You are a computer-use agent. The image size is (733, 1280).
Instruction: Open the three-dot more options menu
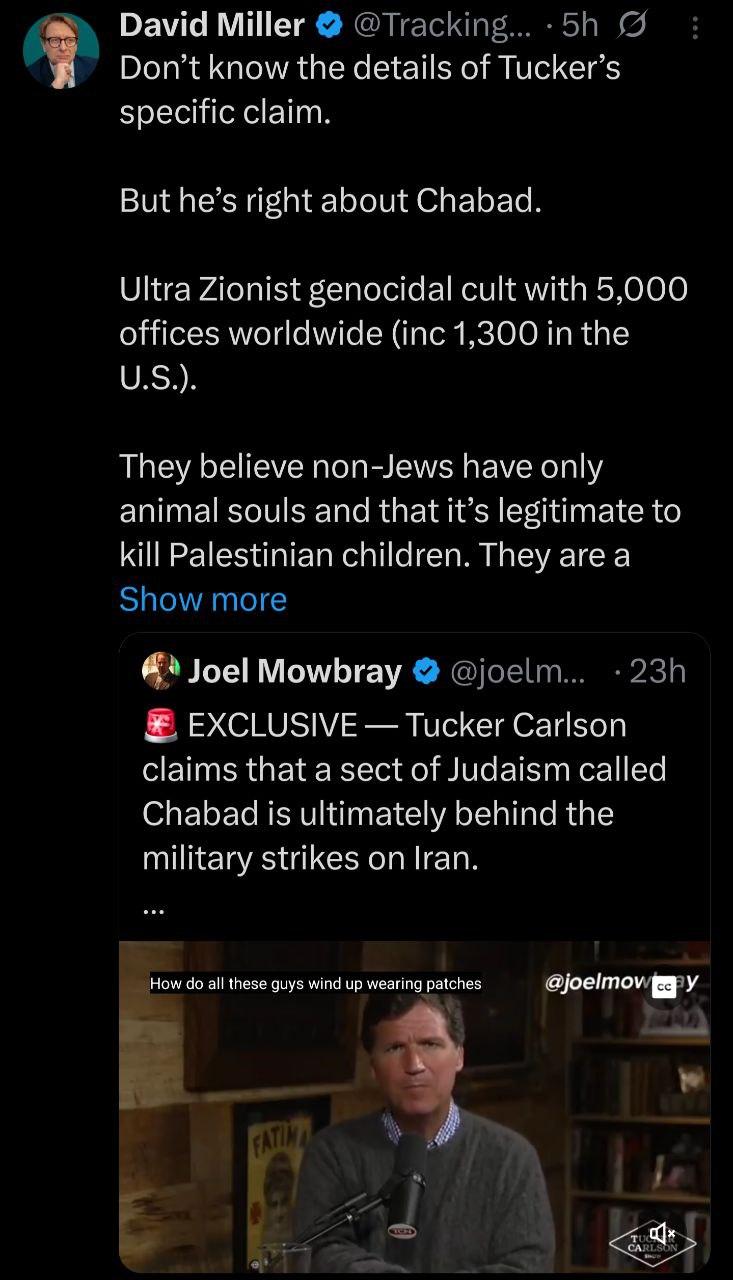coord(696,28)
